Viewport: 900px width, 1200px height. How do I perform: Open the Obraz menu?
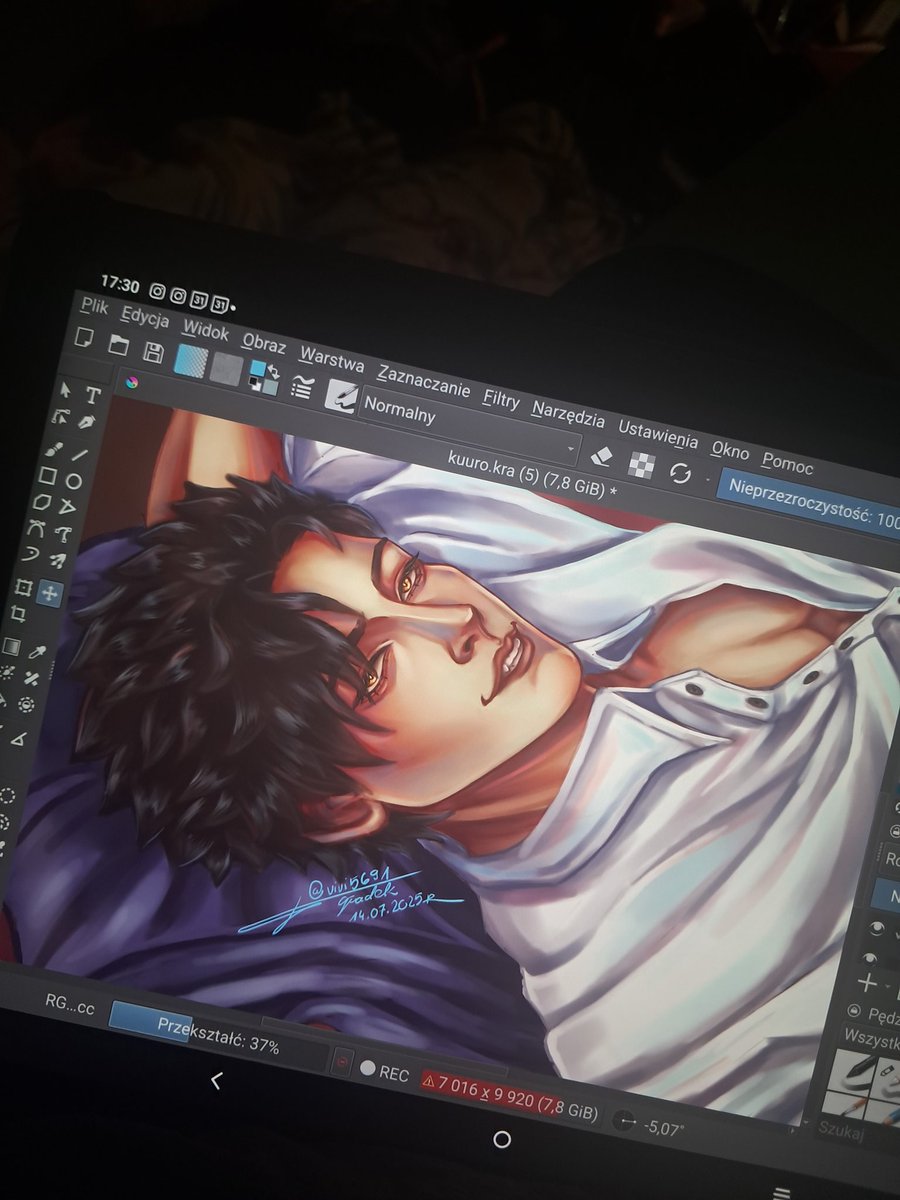[264, 345]
